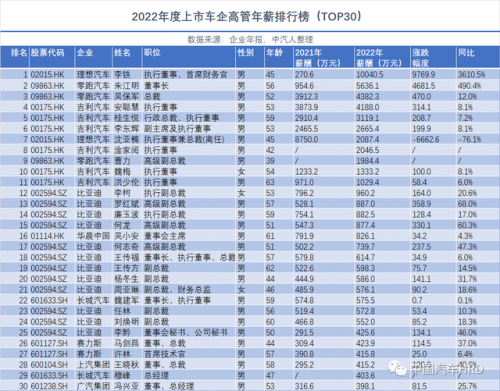This screenshot has height=391, width=500.
Task: Click the position 副总裁、财务总监
Action: 177,290
